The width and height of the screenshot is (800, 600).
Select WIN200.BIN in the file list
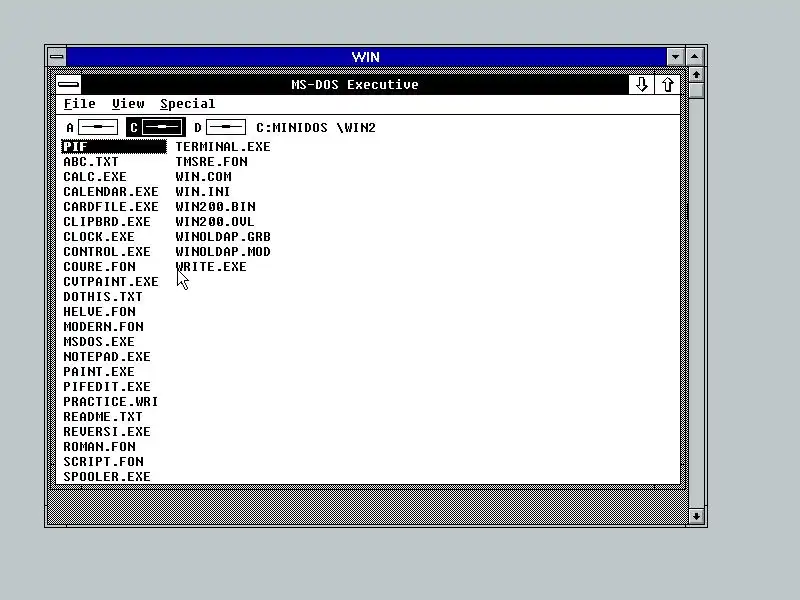(216, 207)
